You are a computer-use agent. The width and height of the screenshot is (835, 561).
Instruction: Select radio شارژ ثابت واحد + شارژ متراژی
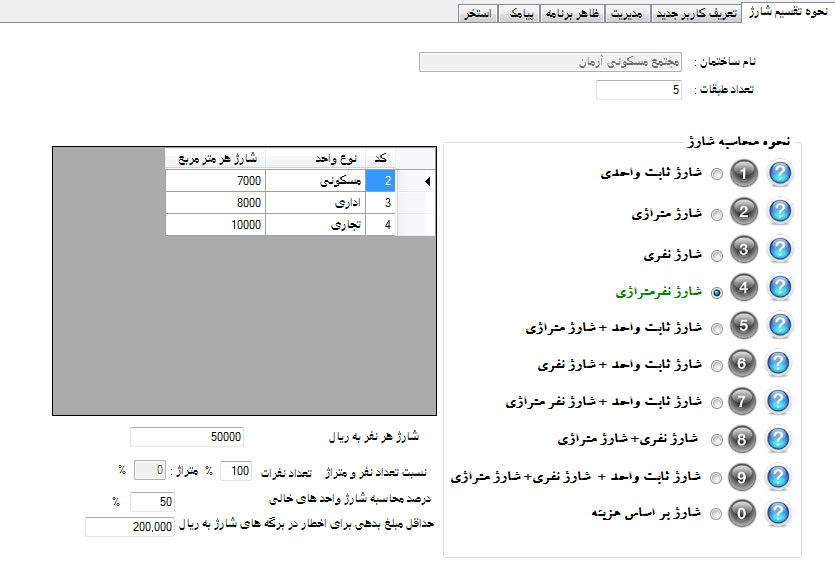[717, 329]
